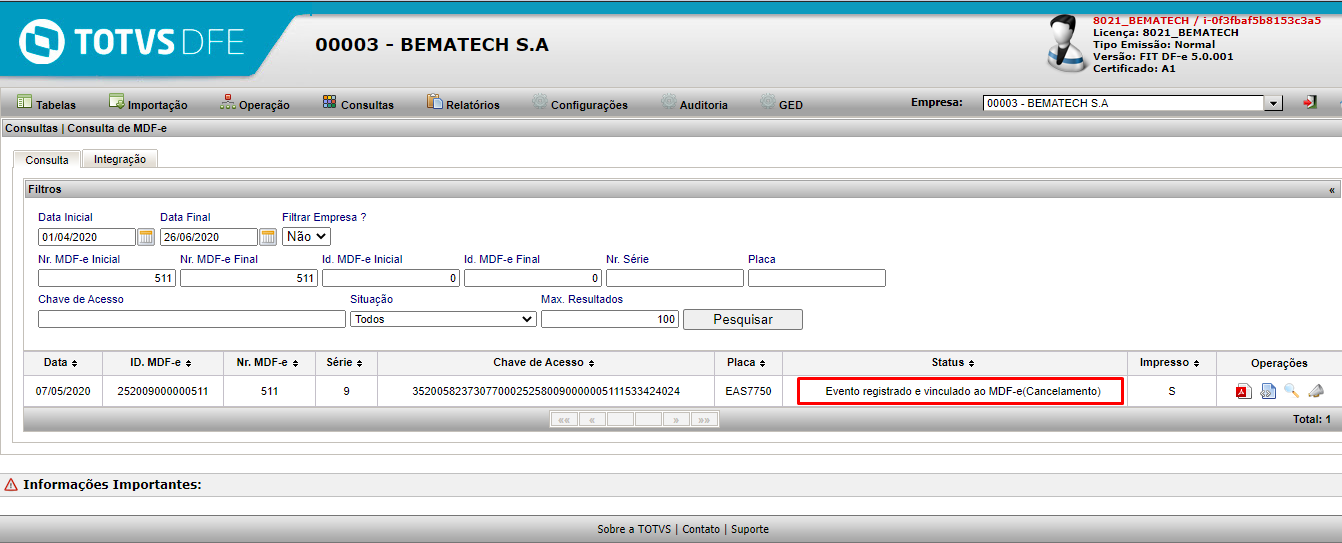1342x543 pixels.
Task: Open the Configurações menu
Action: click(580, 103)
